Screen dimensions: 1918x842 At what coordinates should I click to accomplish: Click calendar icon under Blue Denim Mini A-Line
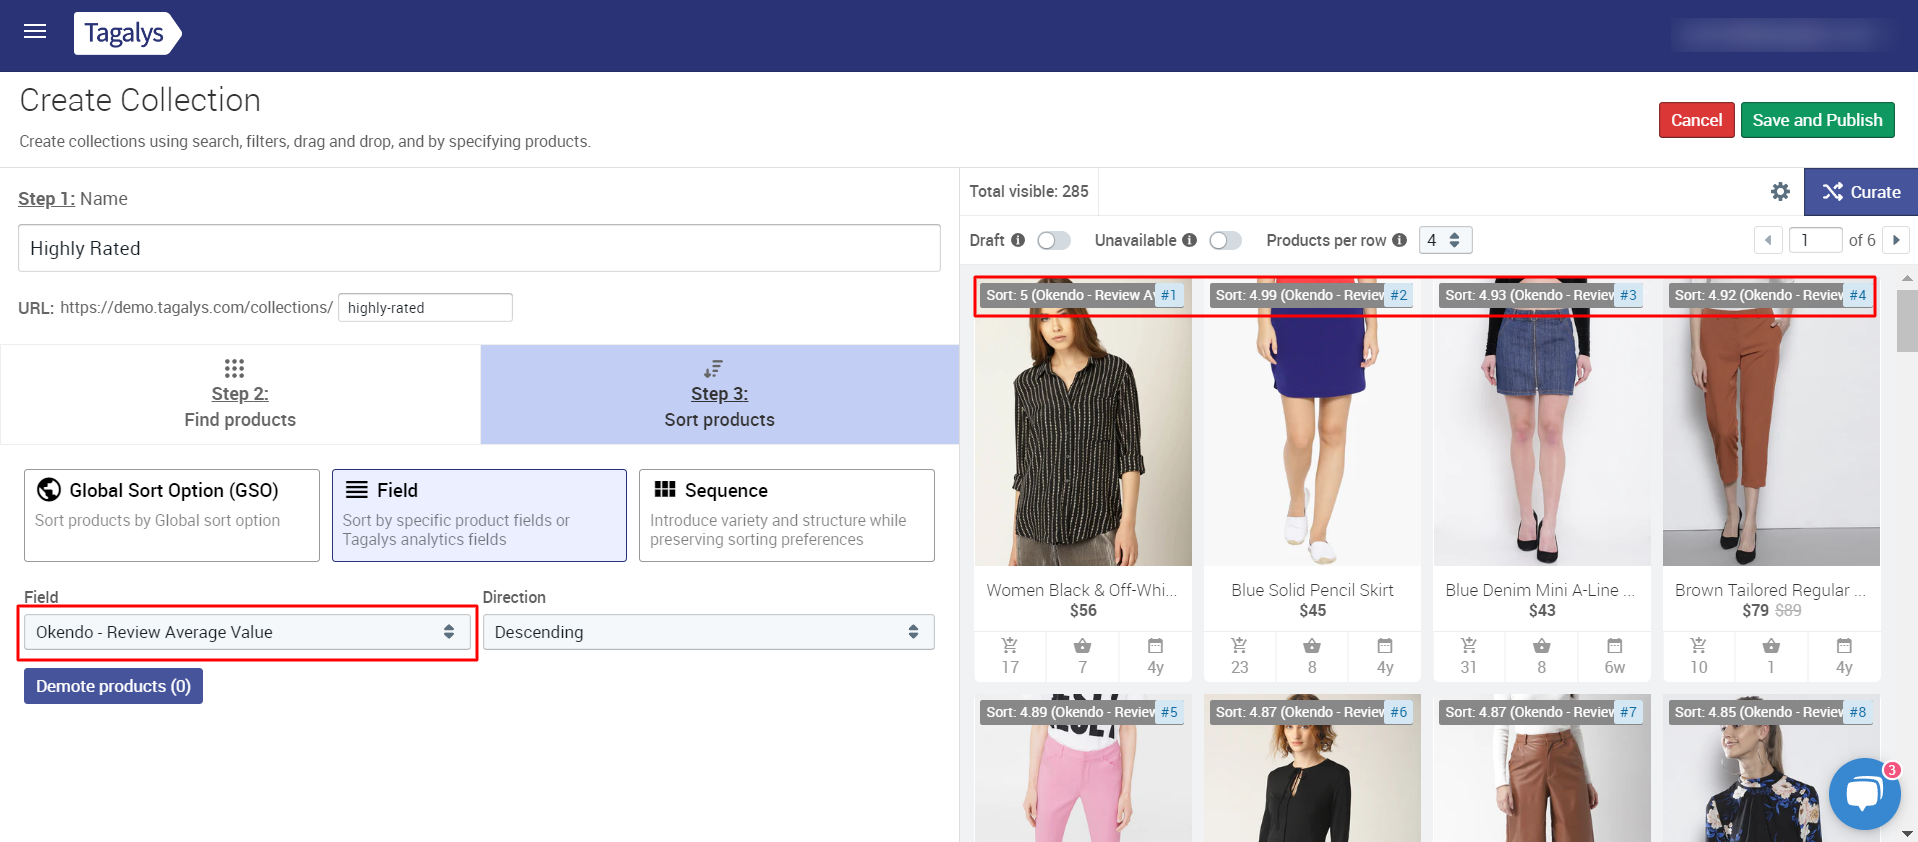click(1615, 646)
